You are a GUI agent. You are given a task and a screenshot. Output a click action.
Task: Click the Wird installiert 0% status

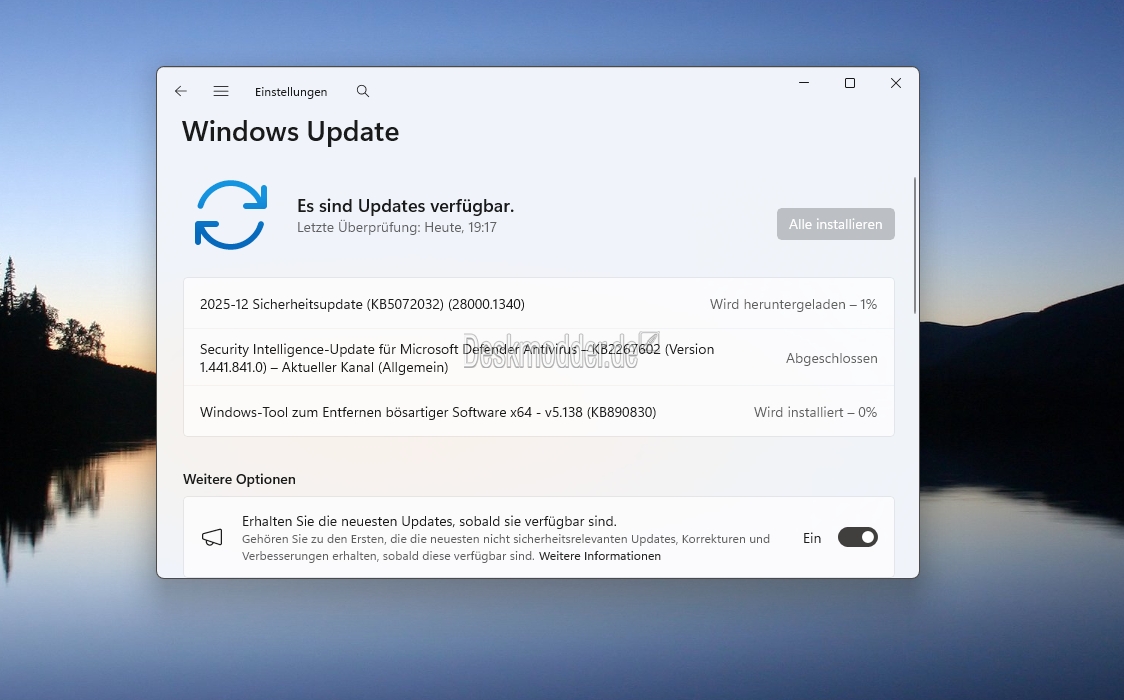(815, 412)
